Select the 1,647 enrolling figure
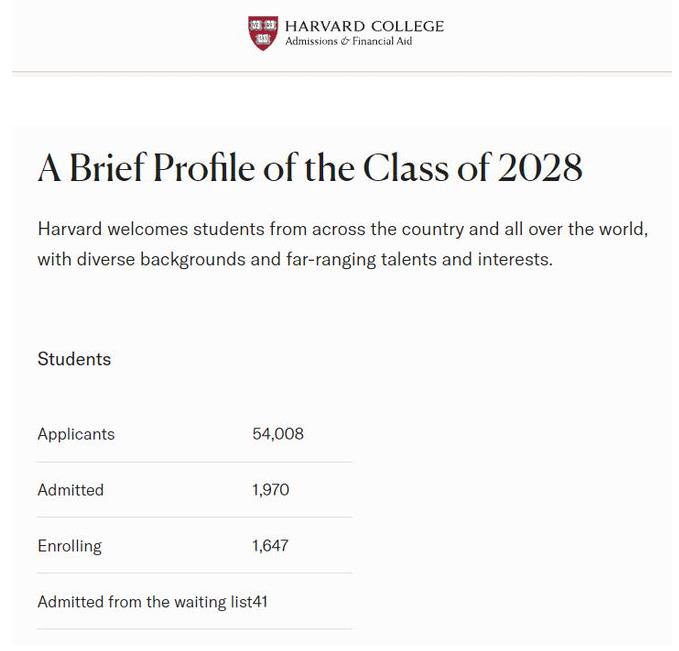Screen dimensions: 679x651 (x=270, y=546)
